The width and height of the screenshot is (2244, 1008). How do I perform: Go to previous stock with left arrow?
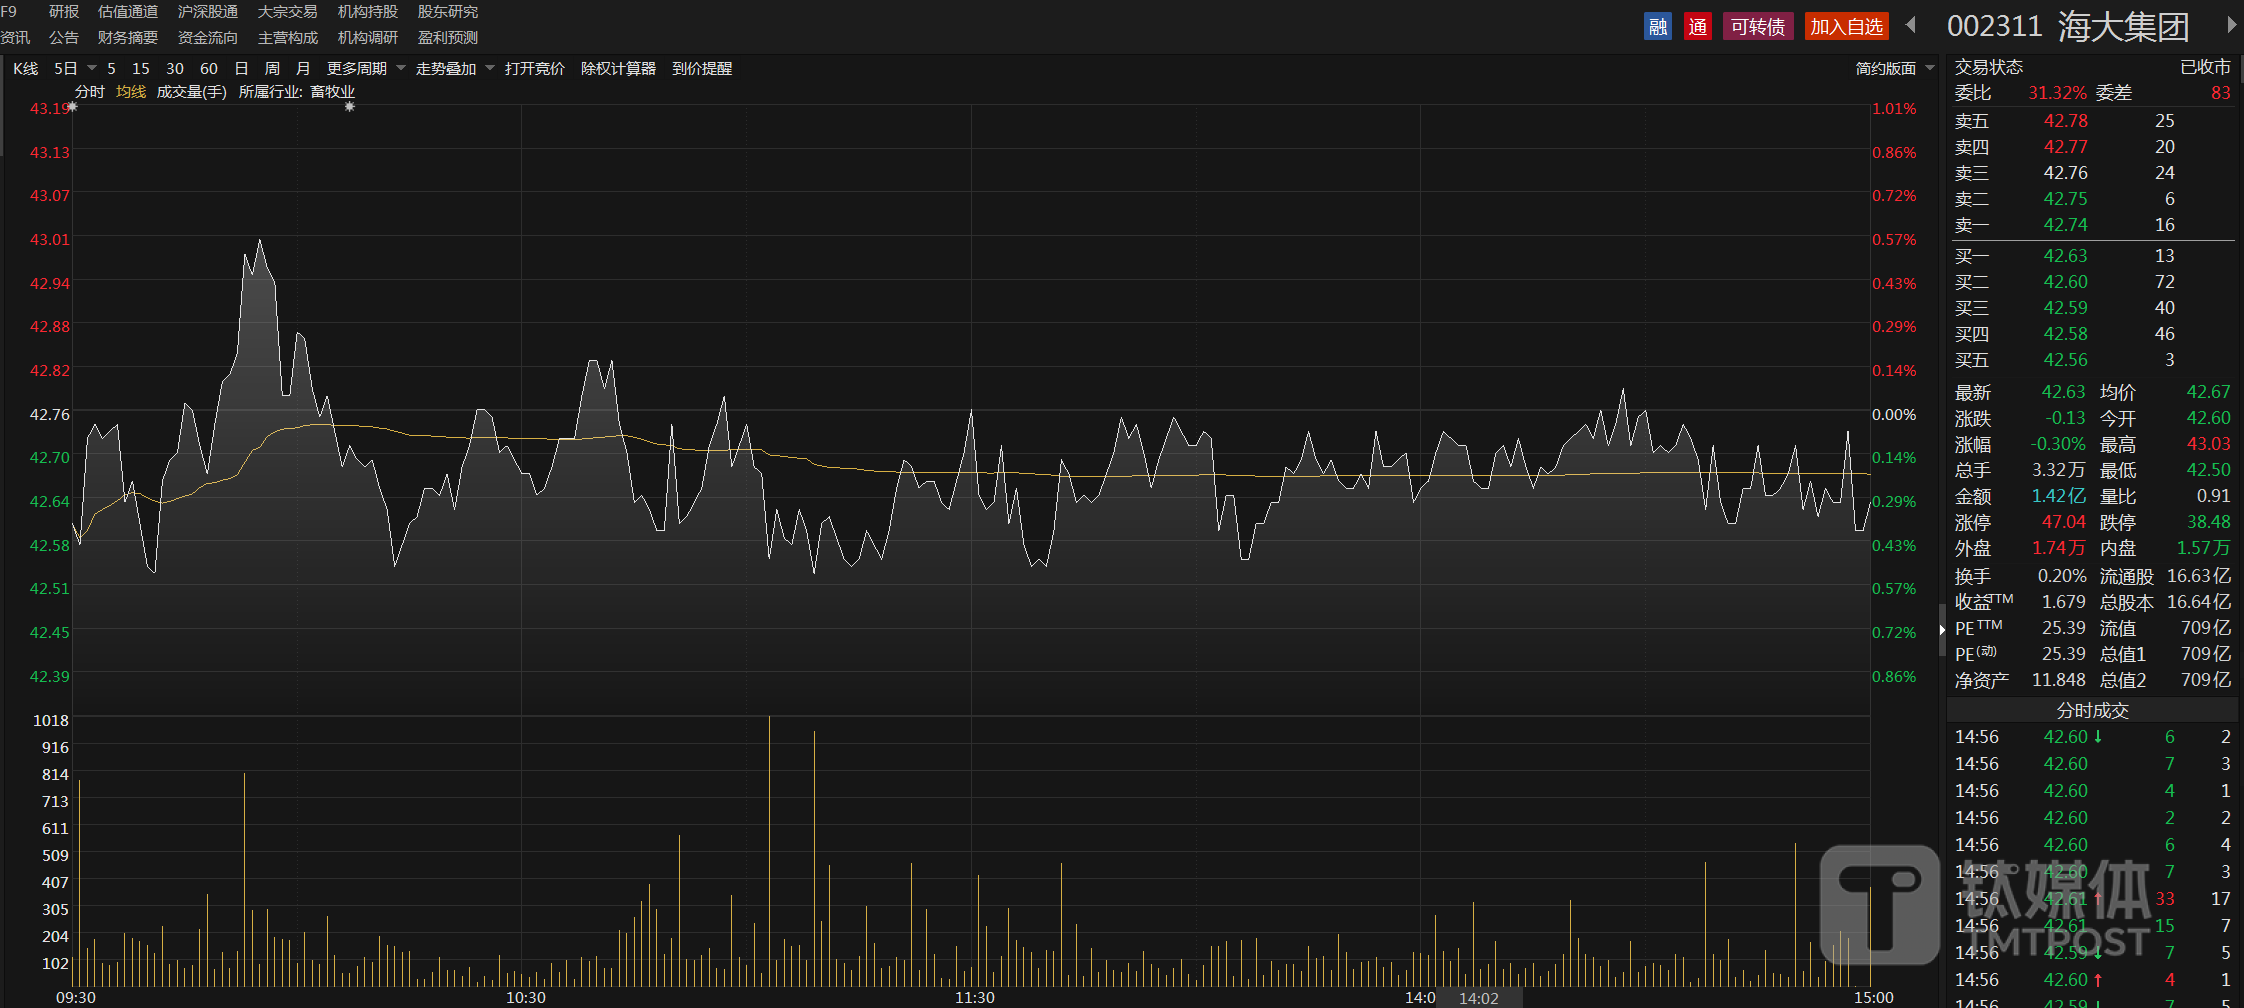coord(1911,25)
